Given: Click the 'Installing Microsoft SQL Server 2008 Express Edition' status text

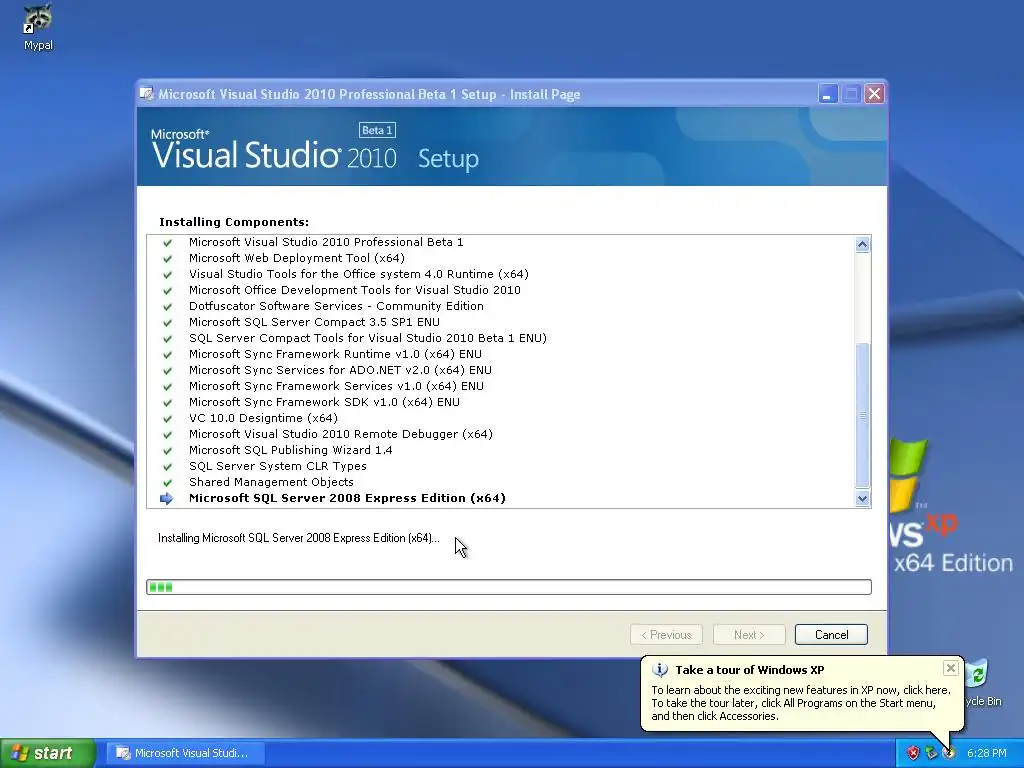Looking at the screenshot, I should click(298, 538).
